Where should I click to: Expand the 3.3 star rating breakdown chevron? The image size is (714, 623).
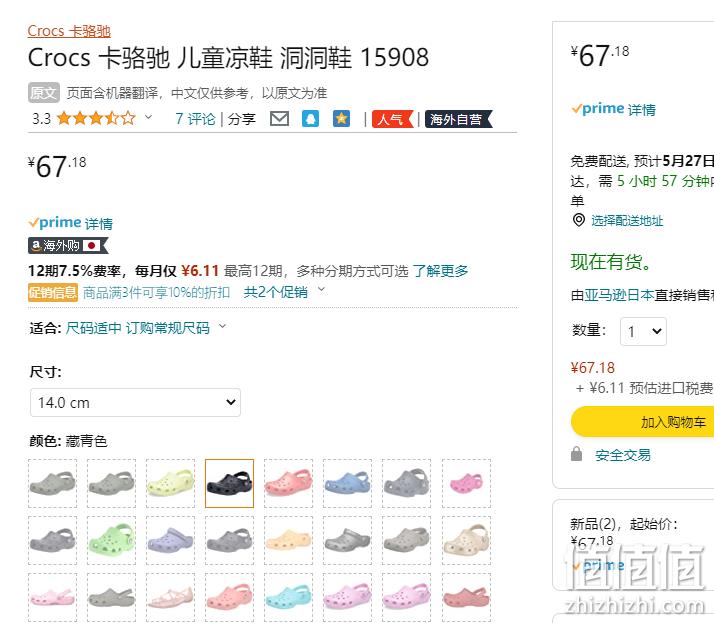(148, 117)
